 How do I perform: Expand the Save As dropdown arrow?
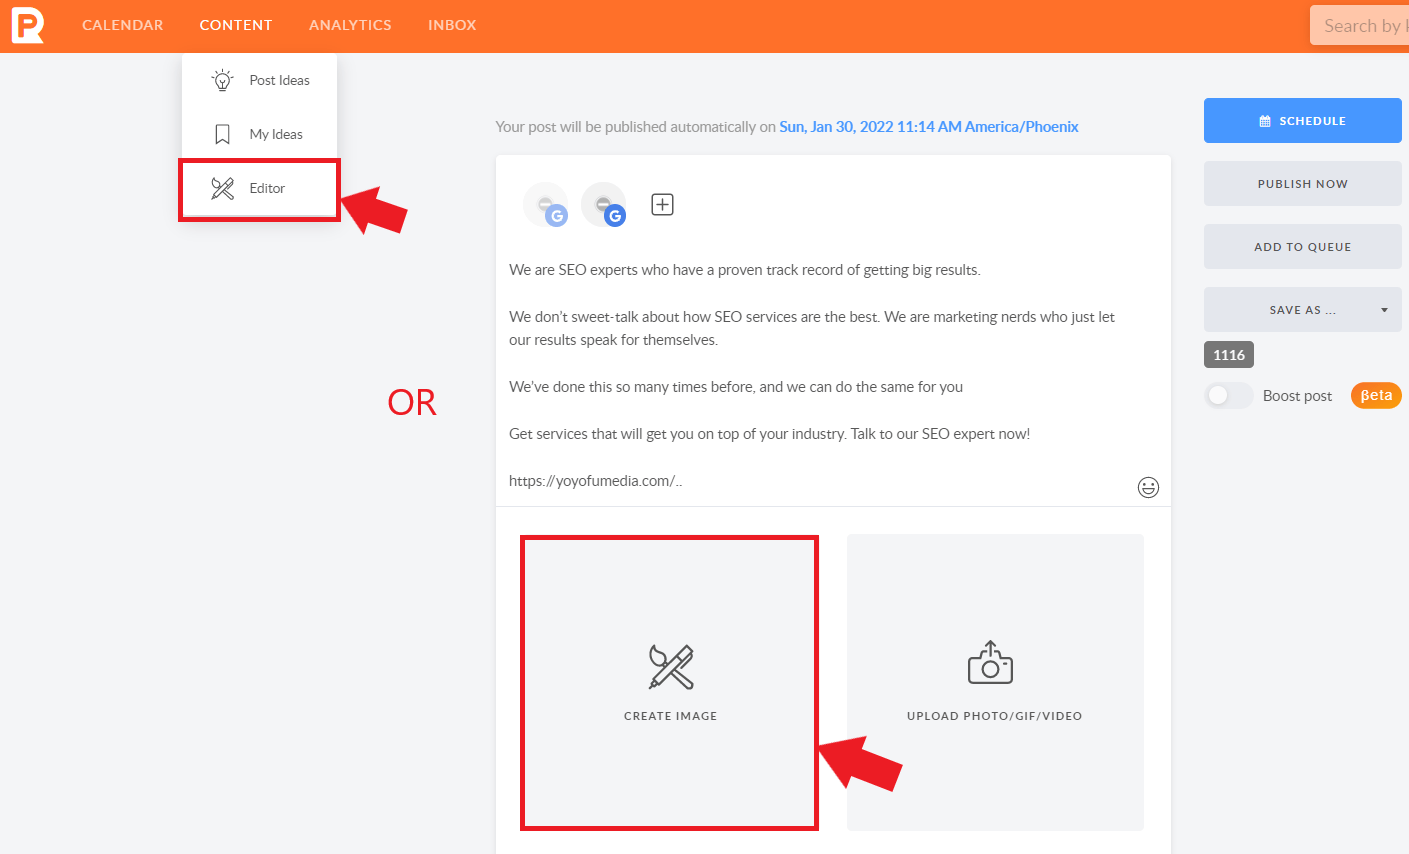1384,310
